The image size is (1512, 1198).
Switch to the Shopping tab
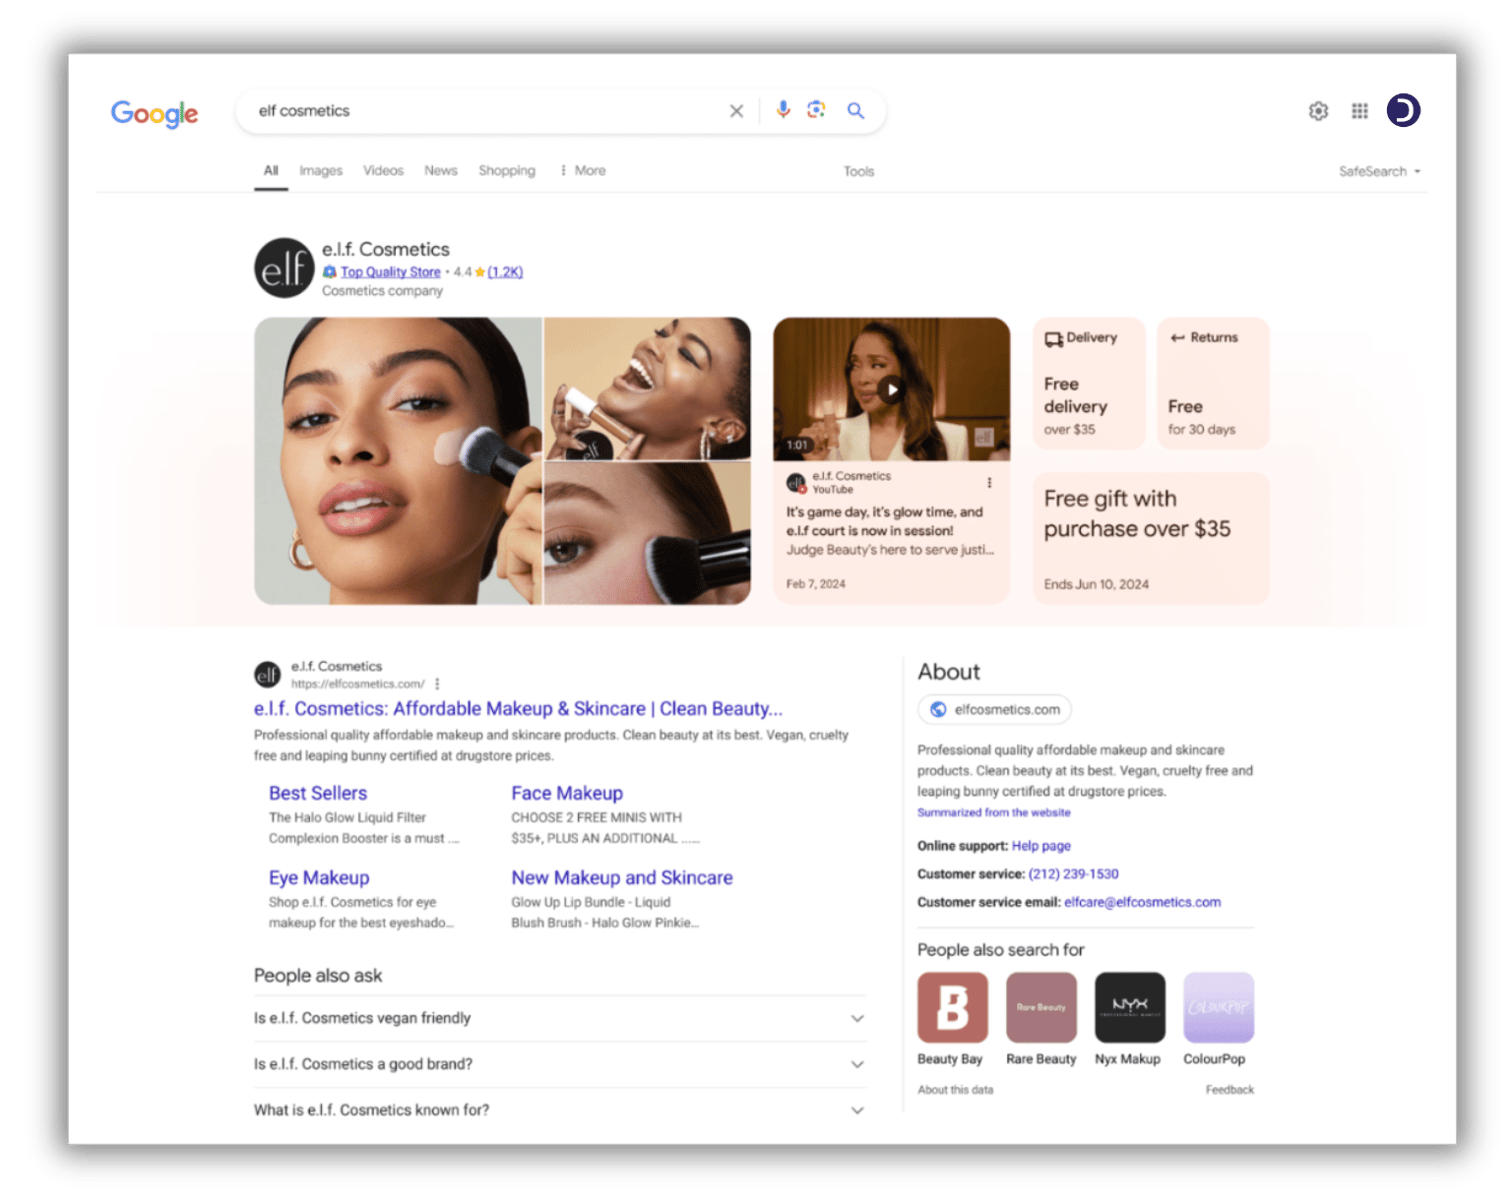point(507,171)
